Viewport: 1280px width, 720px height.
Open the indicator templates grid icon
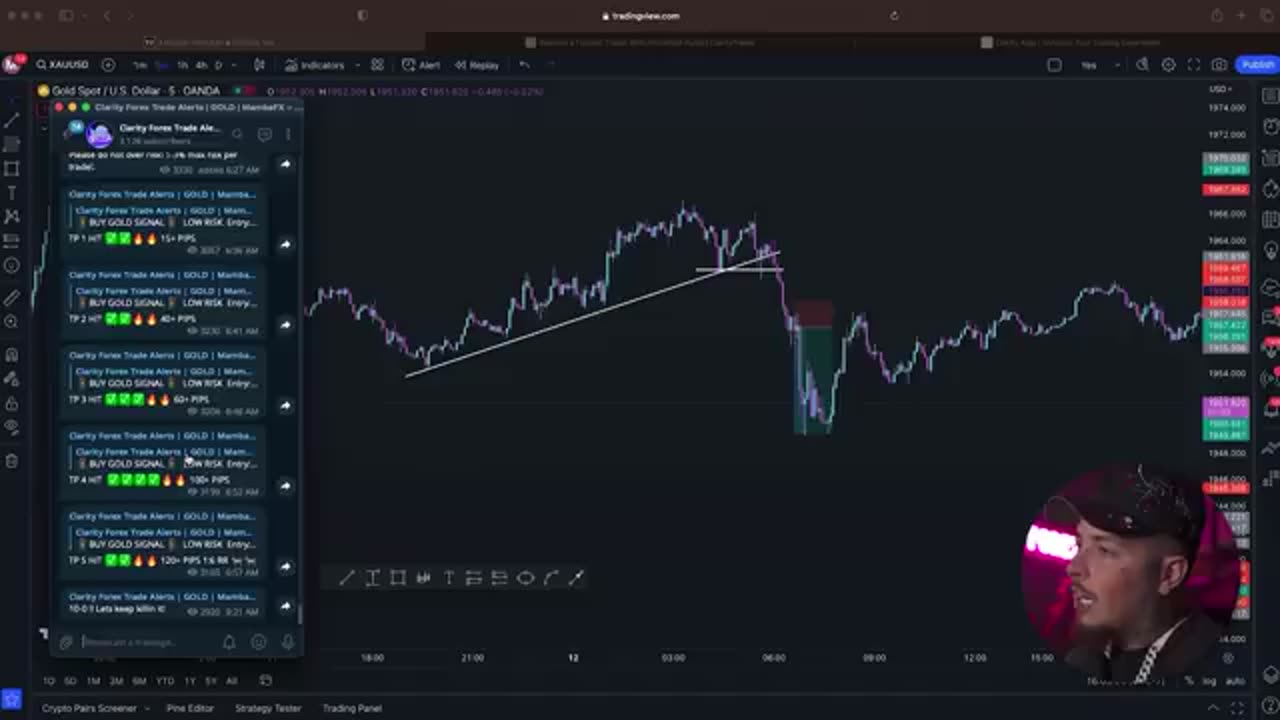pos(377,65)
